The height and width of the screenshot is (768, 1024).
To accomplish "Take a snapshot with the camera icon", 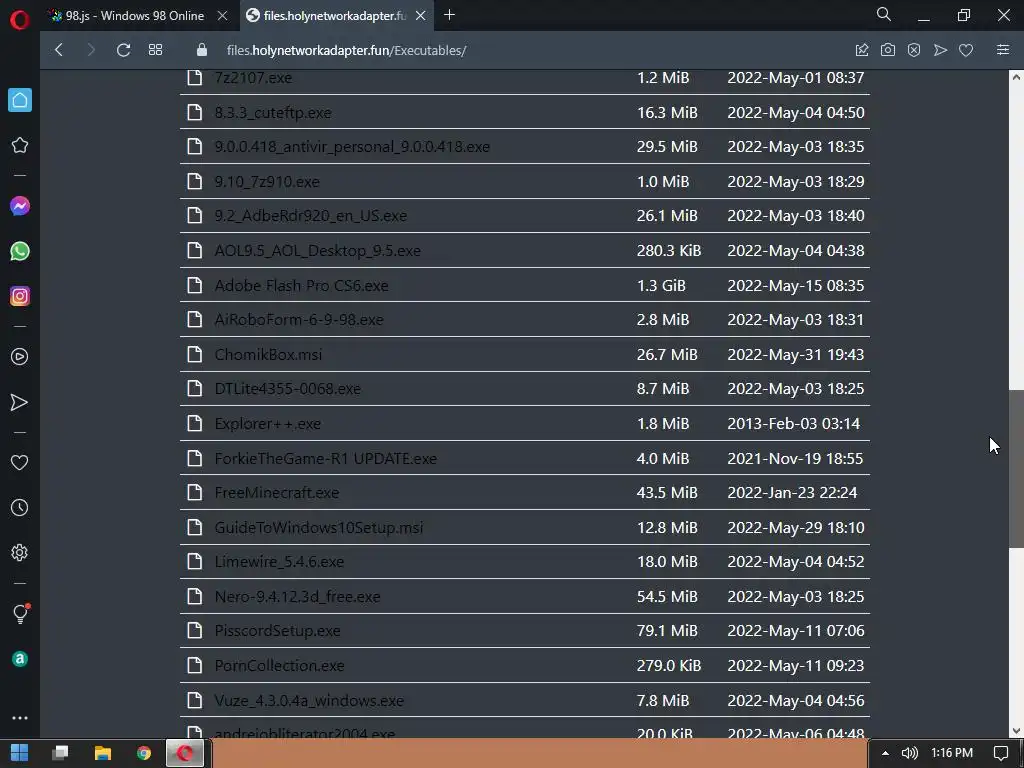I will 888,50.
